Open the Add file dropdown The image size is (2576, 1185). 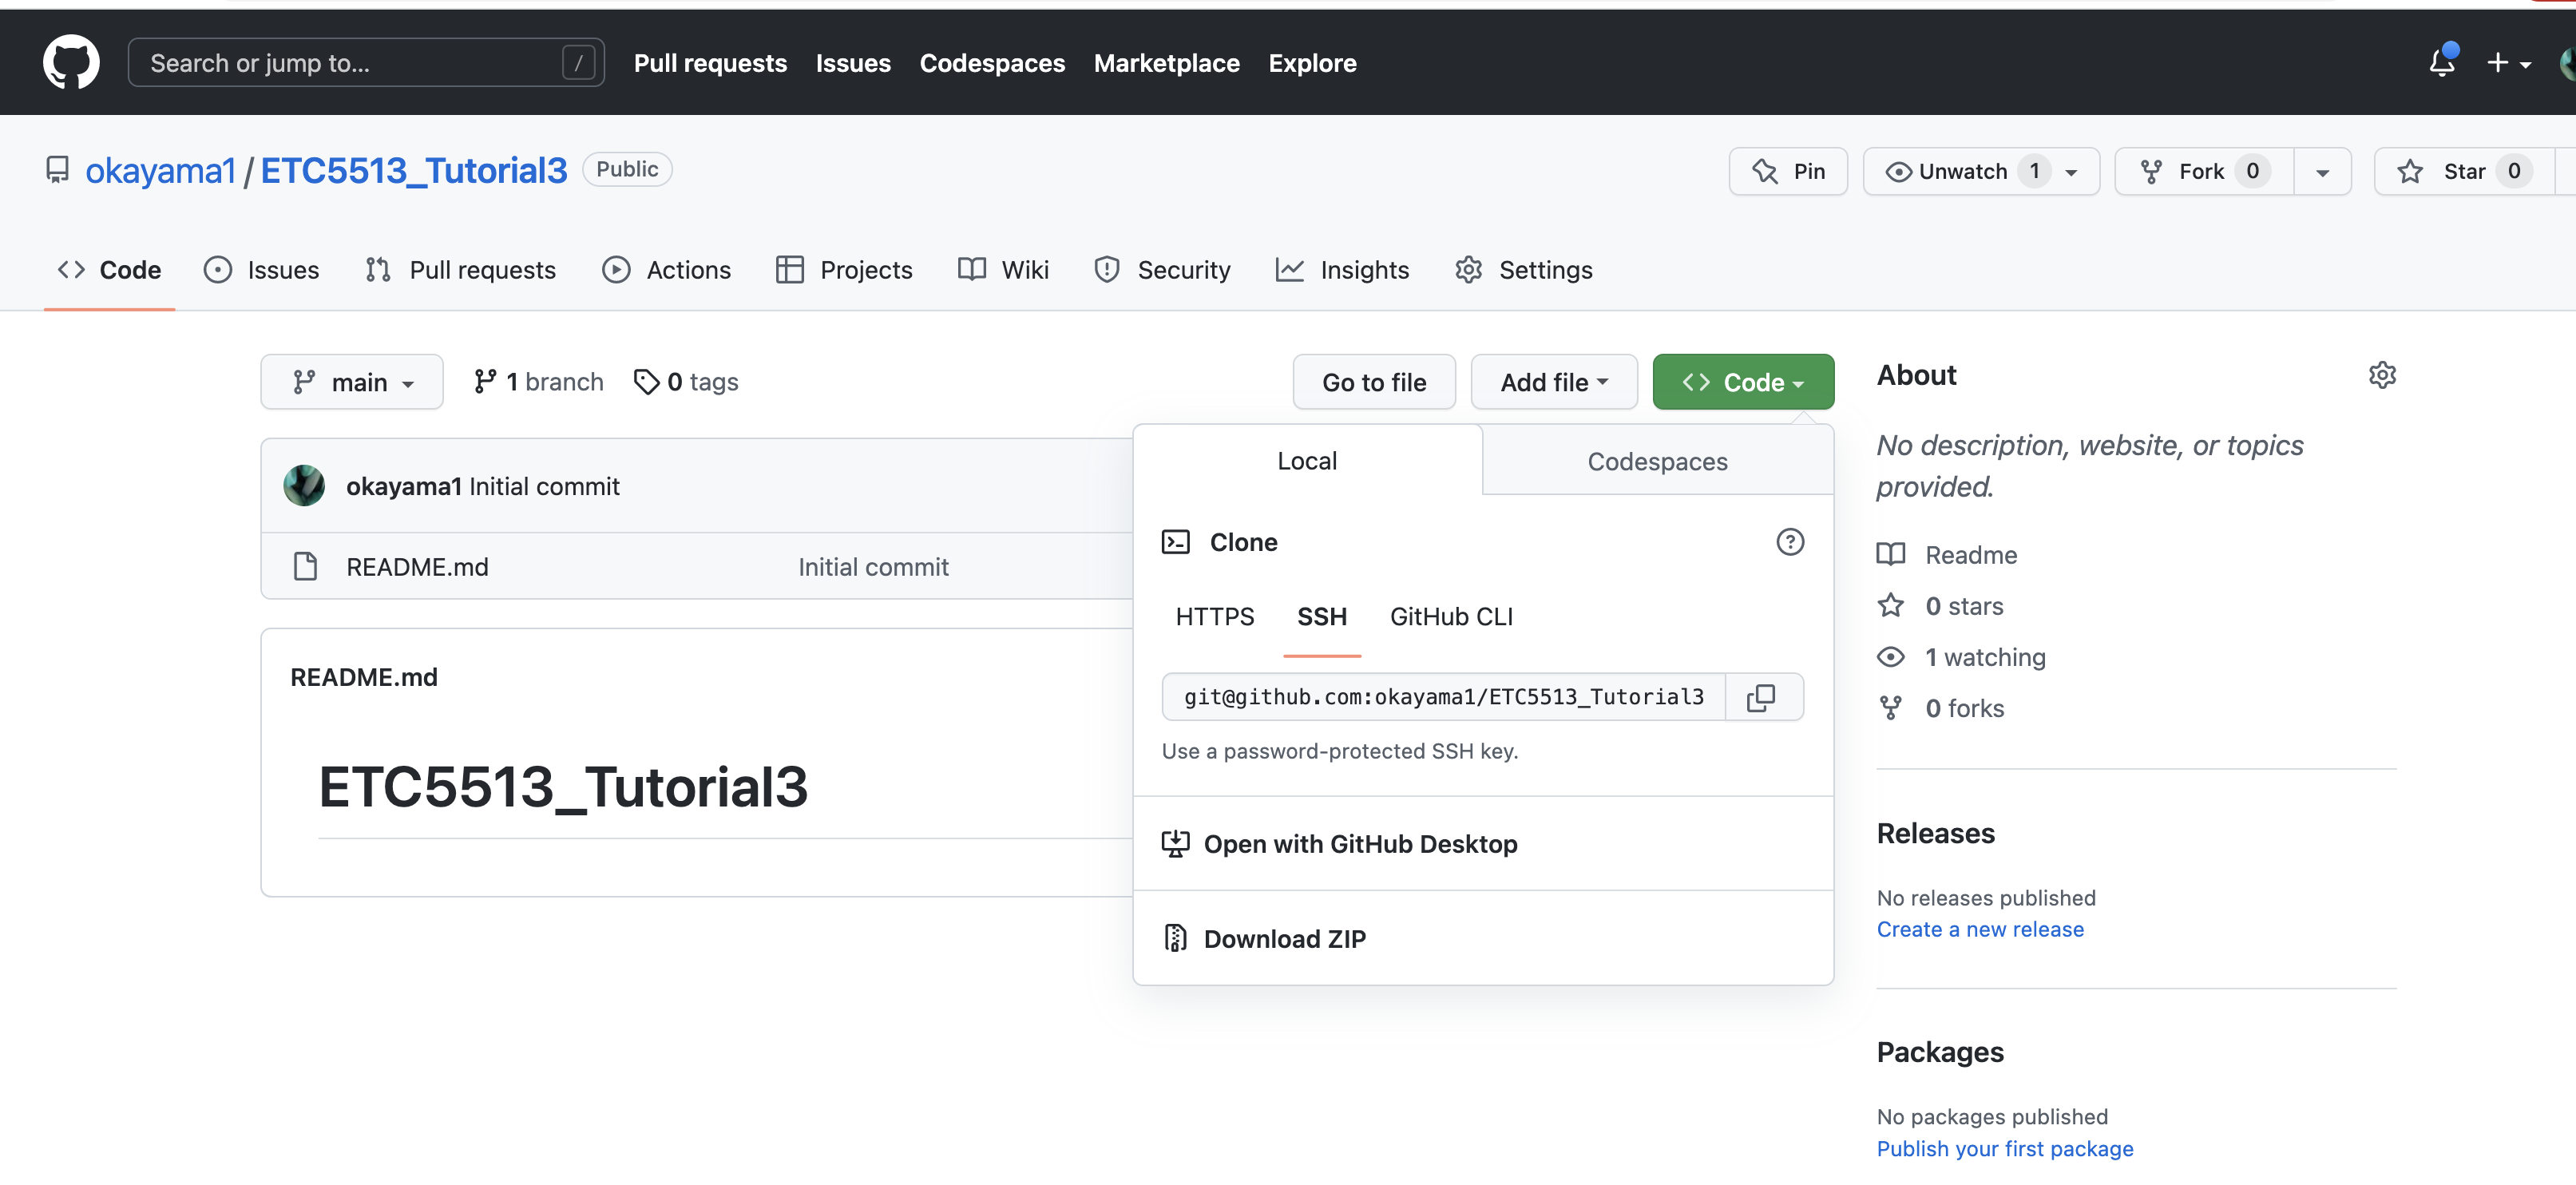1553,382
